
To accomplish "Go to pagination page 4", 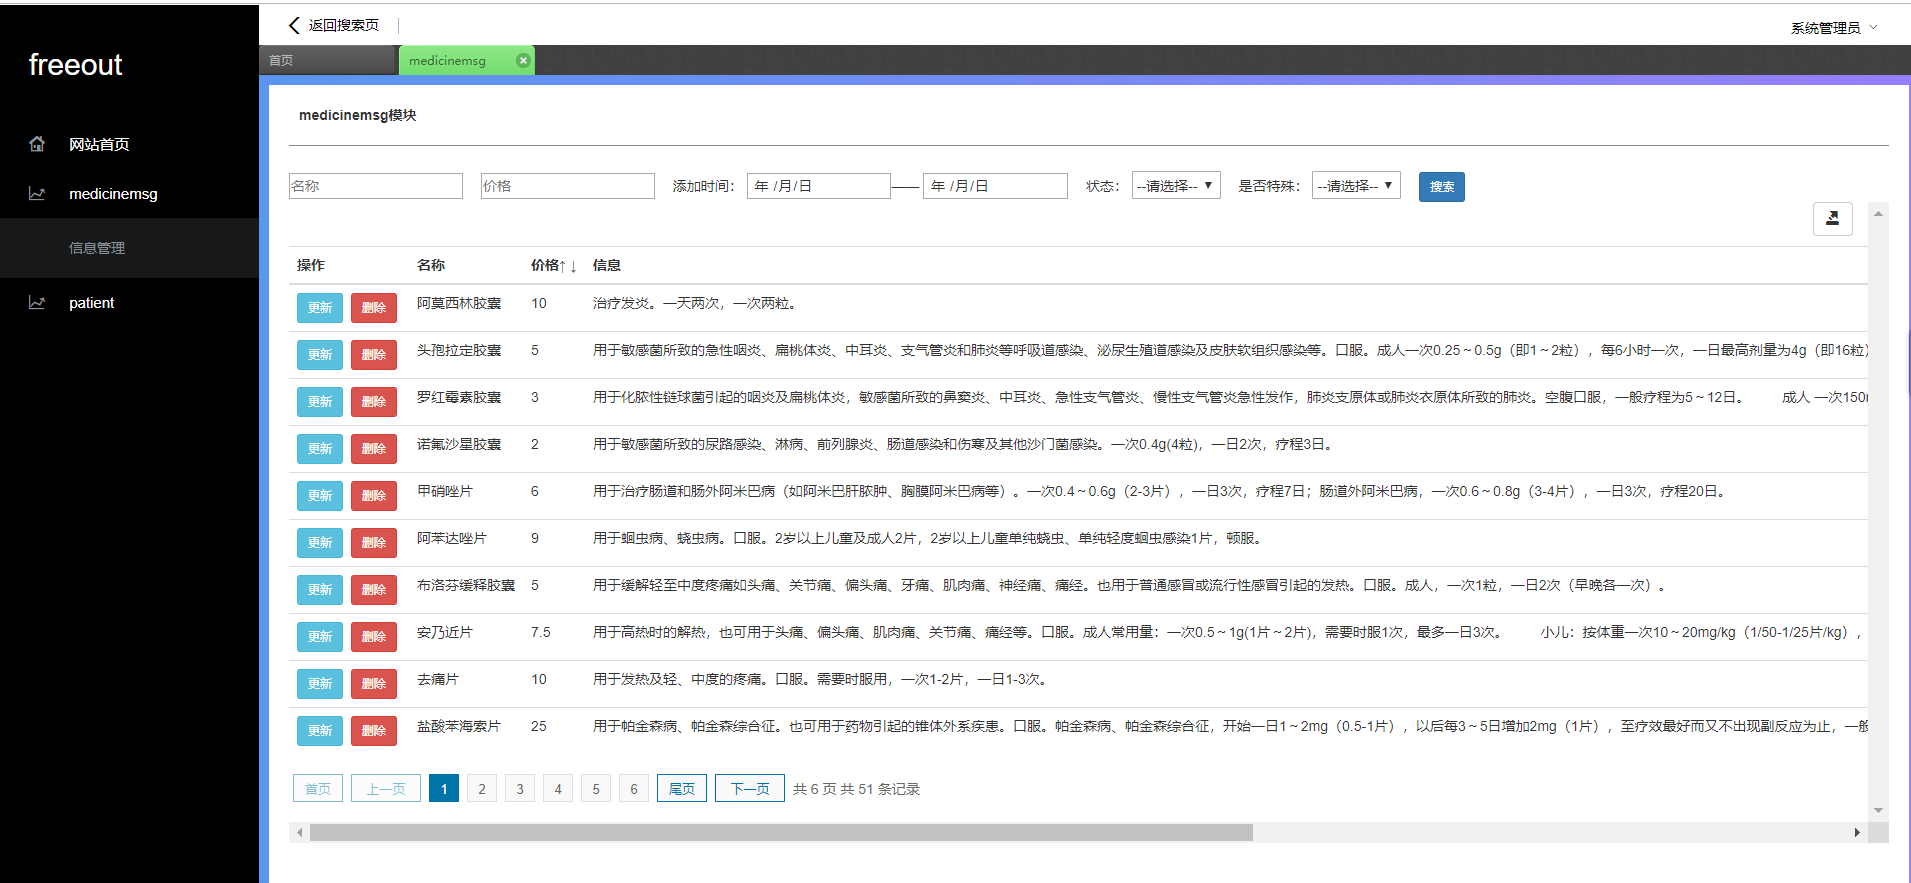I will coord(558,789).
